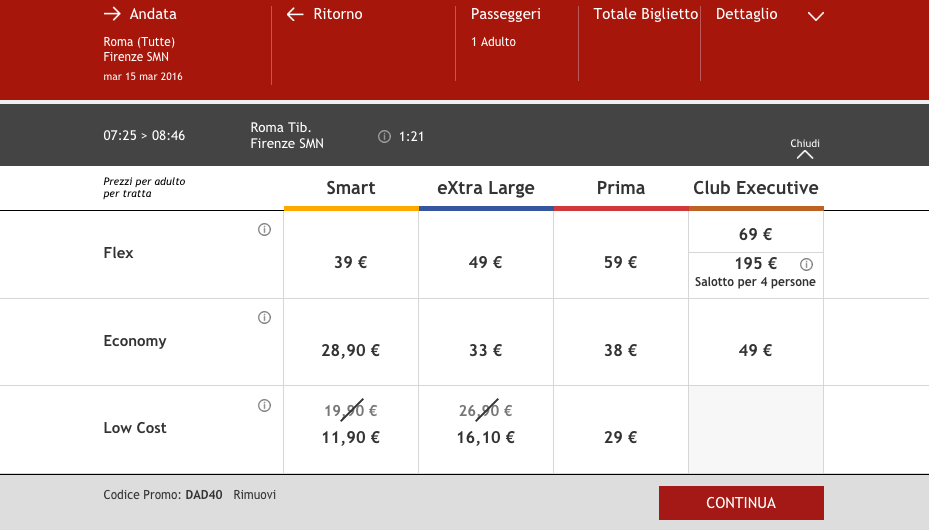Click the Ritorno left arrow icon
This screenshot has width=929, height=530.
[295, 15]
